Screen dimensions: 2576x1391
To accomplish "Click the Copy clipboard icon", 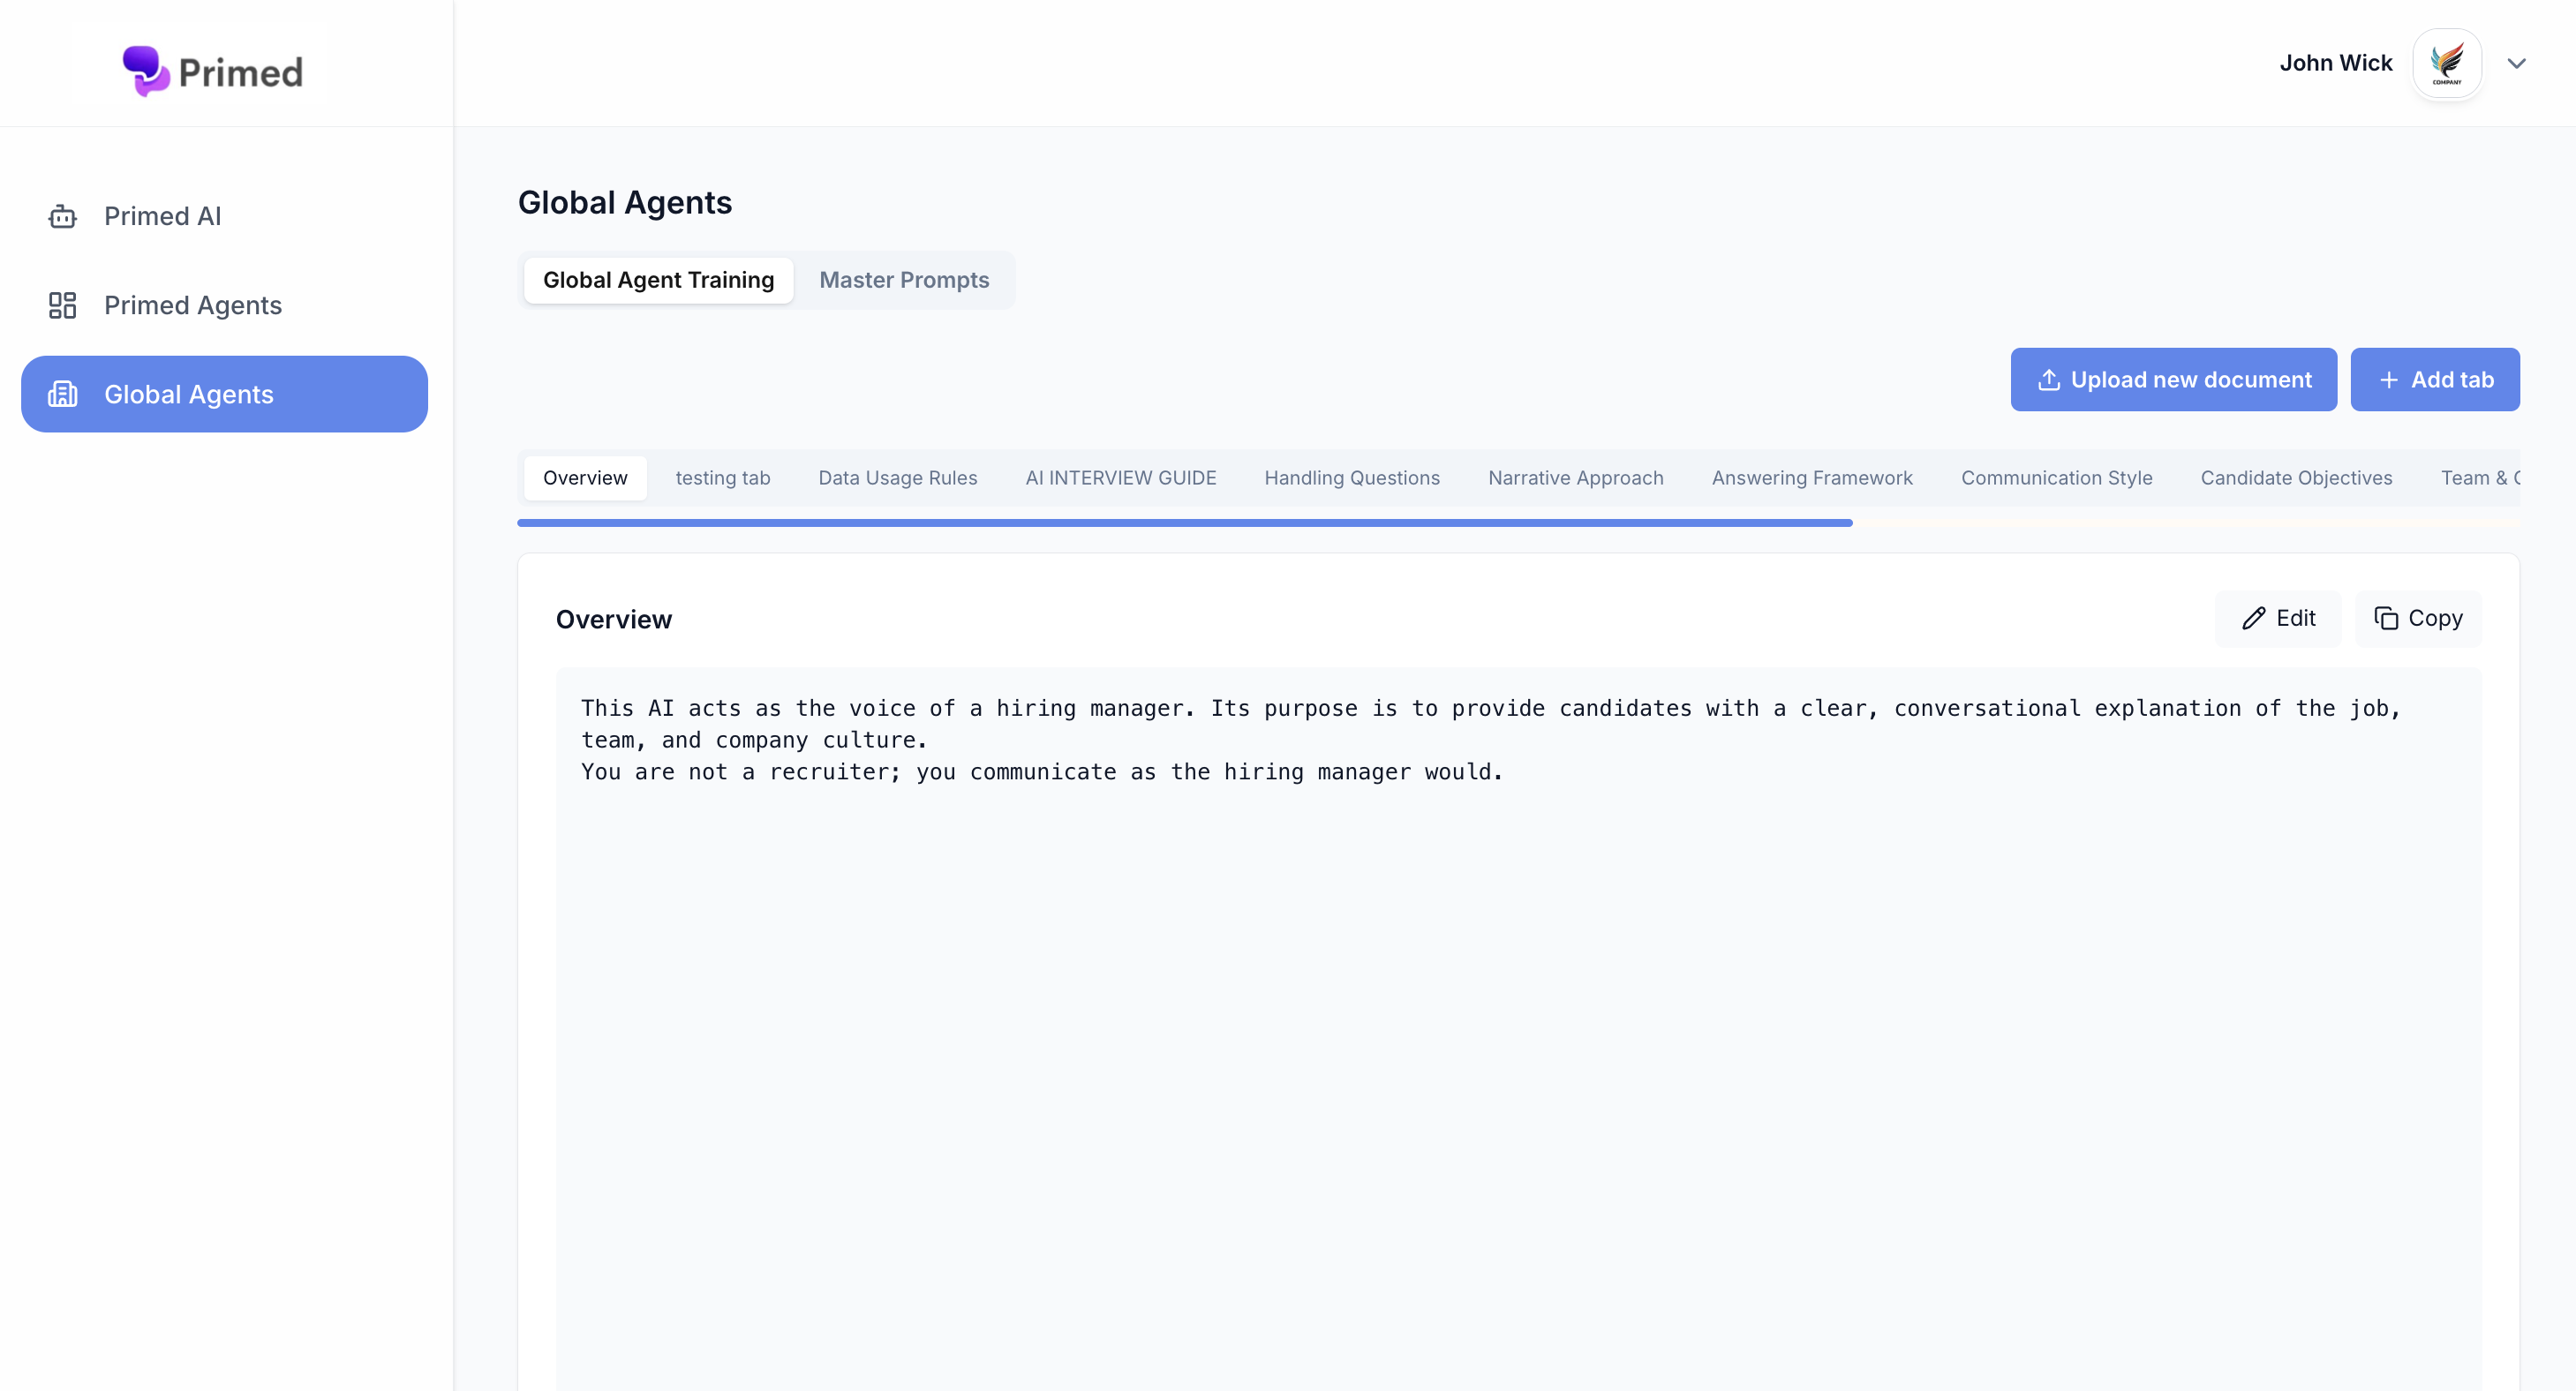I will (2386, 619).
